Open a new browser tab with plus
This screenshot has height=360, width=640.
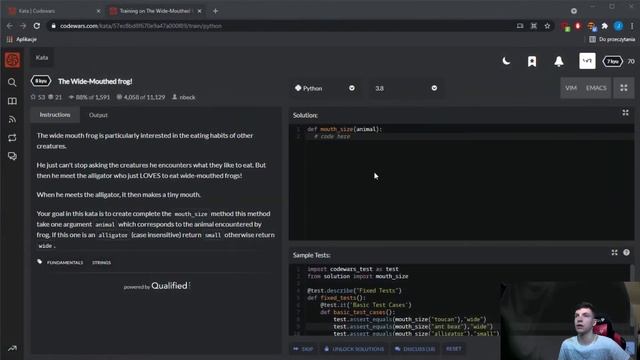[216, 11]
